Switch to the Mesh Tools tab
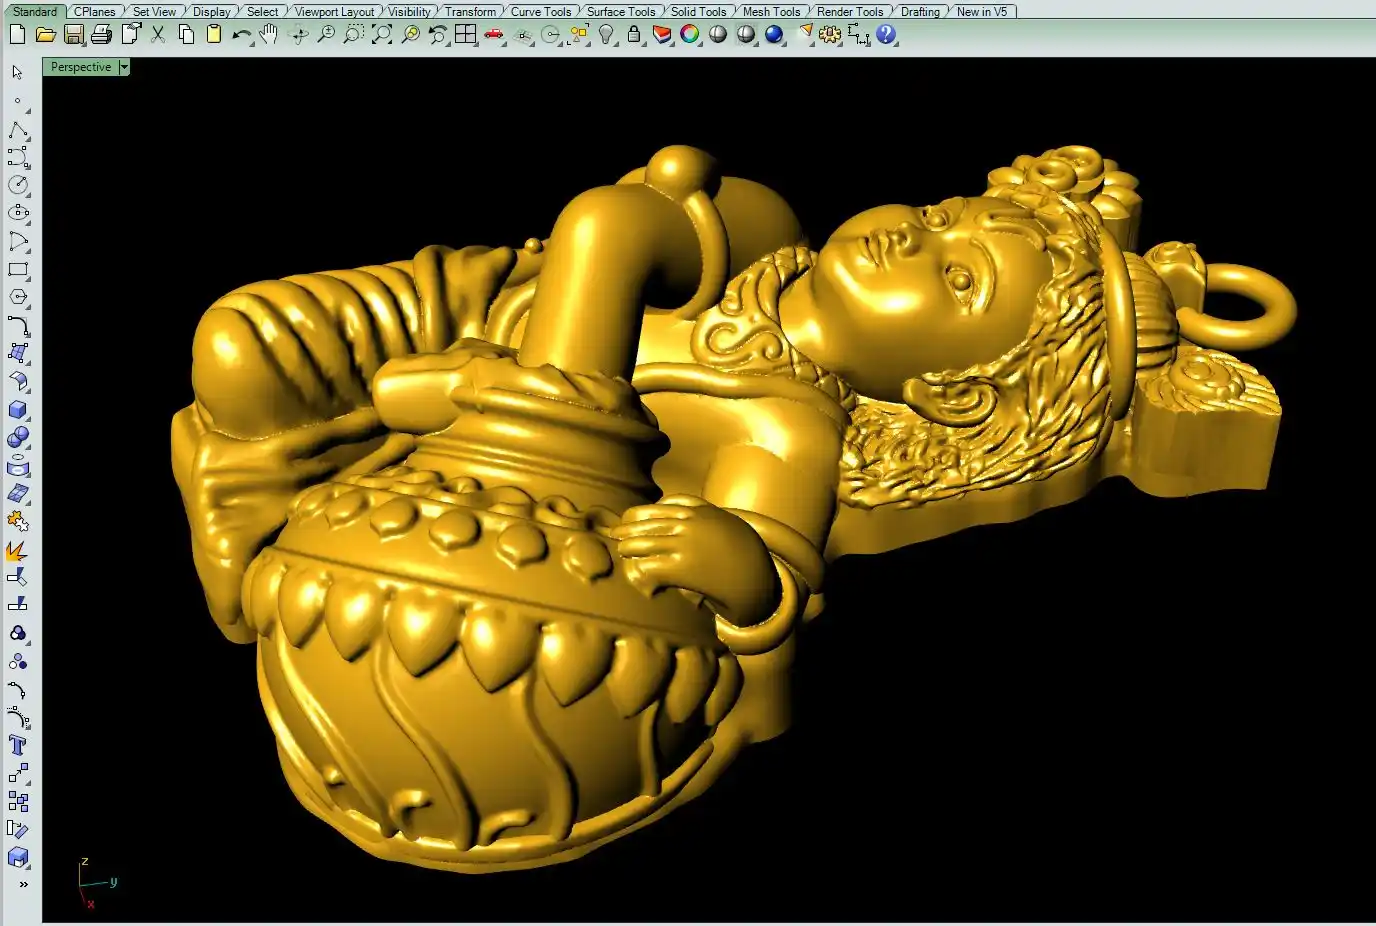Screen dimensions: 1376x926 click(771, 12)
